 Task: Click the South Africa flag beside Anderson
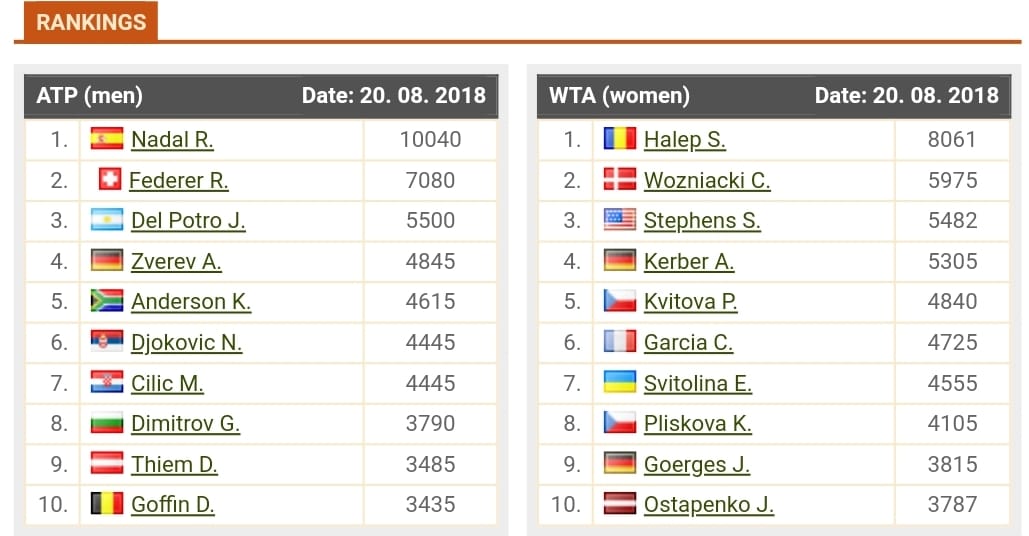[x=107, y=301]
